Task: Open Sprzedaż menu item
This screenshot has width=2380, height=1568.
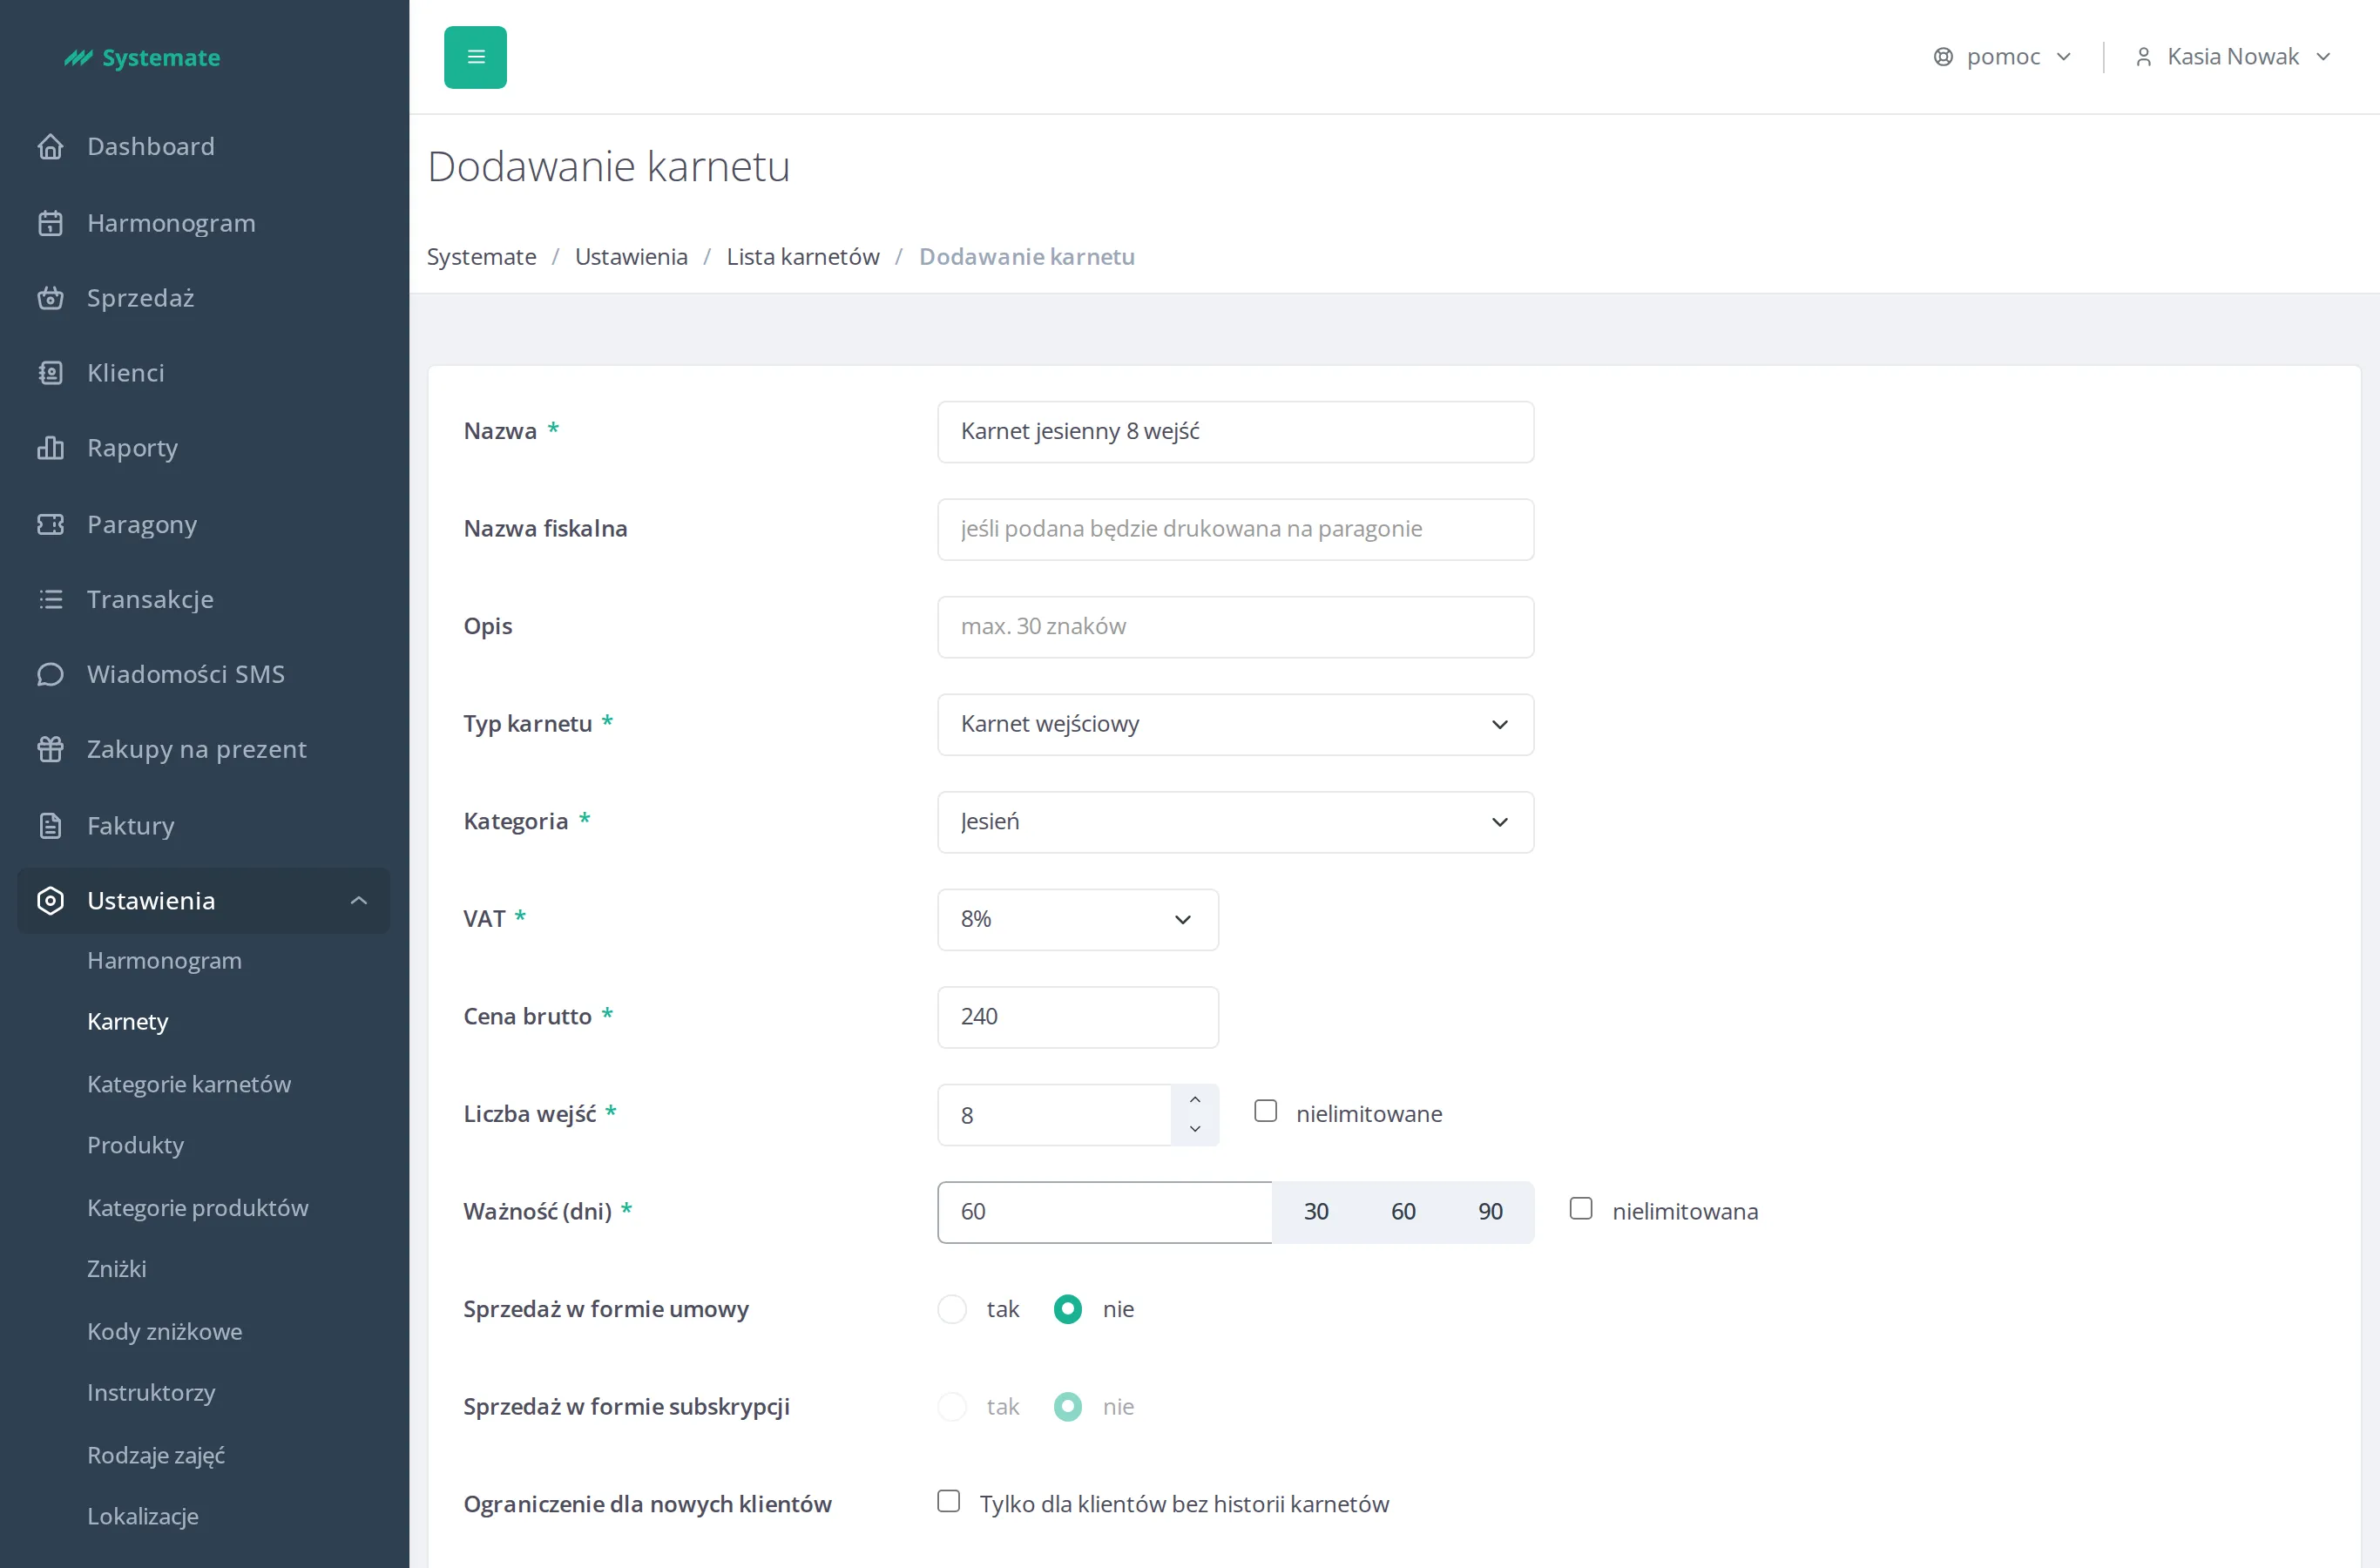Action: [x=141, y=298]
